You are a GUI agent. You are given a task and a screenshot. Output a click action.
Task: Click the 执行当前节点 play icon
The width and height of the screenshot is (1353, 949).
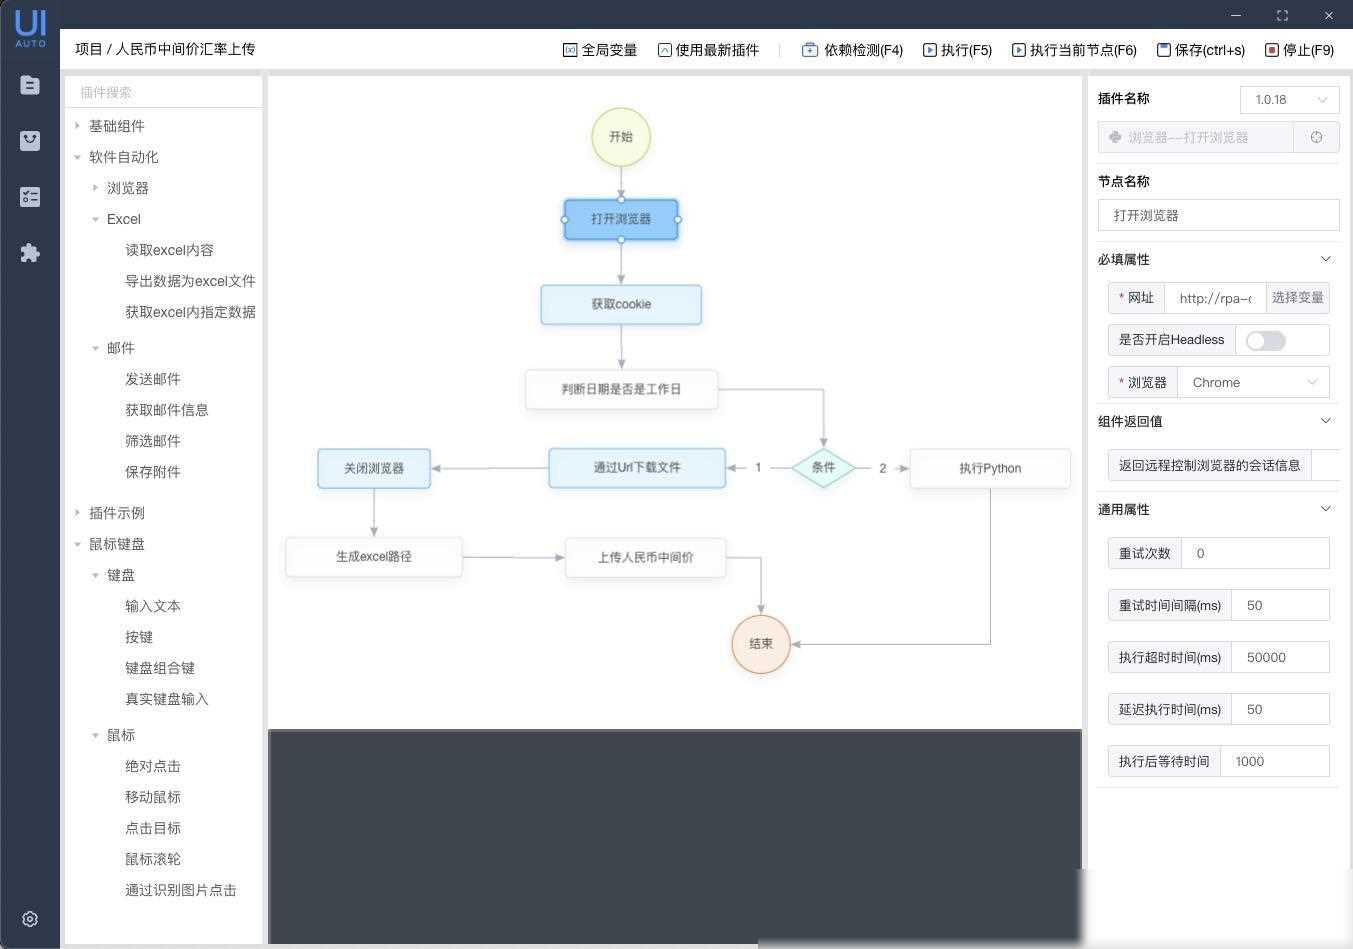point(1018,50)
